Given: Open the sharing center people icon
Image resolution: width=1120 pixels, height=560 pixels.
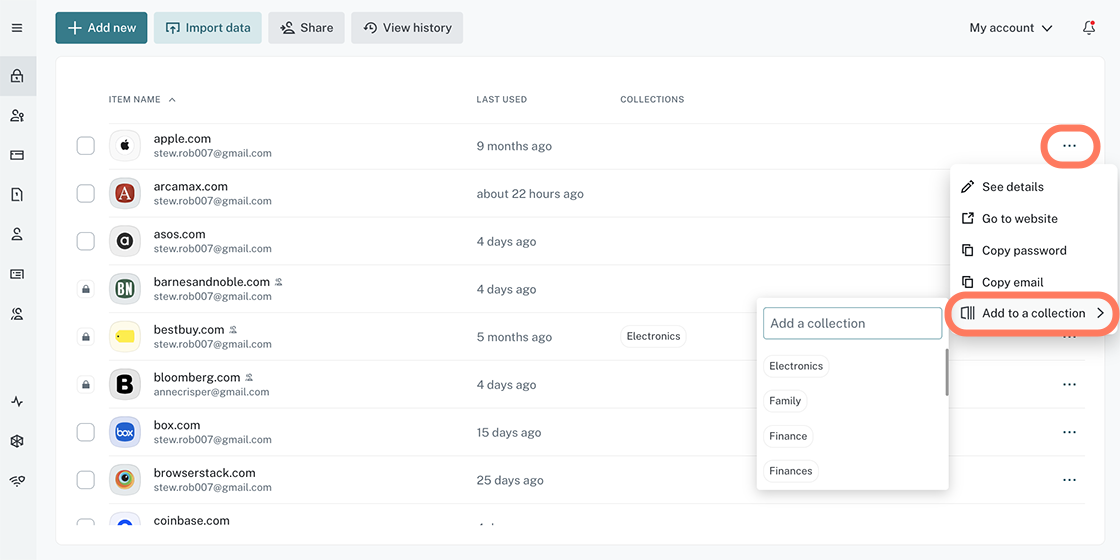Looking at the screenshot, I should coord(17,116).
